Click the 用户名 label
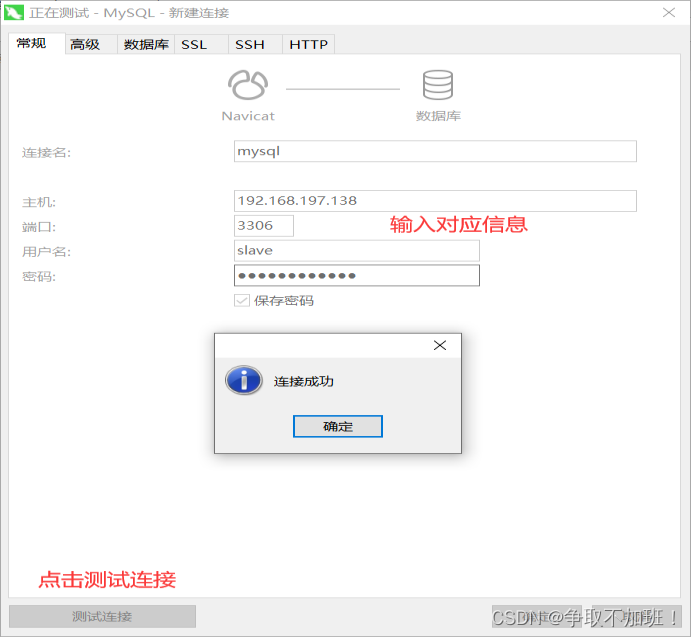 tap(46, 251)
